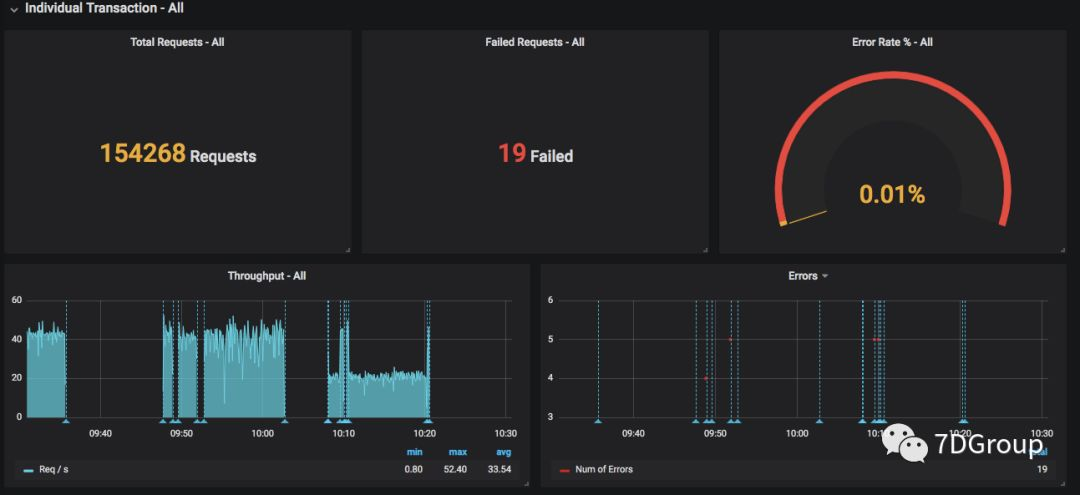This screenshot has width=1080, height=495.
Task: Click the annotation marker near 10:03 on Throughput chart
Action: click(284, 420)
